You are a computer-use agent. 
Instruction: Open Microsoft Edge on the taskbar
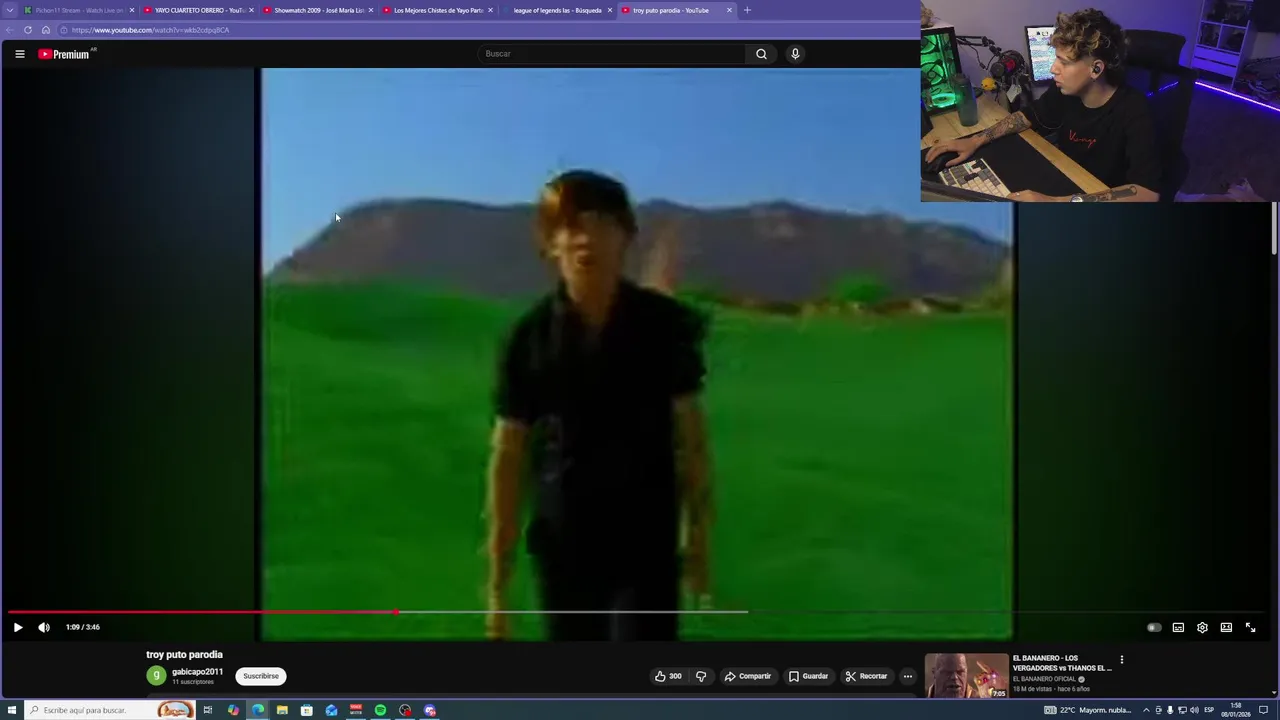coord(258,710)
